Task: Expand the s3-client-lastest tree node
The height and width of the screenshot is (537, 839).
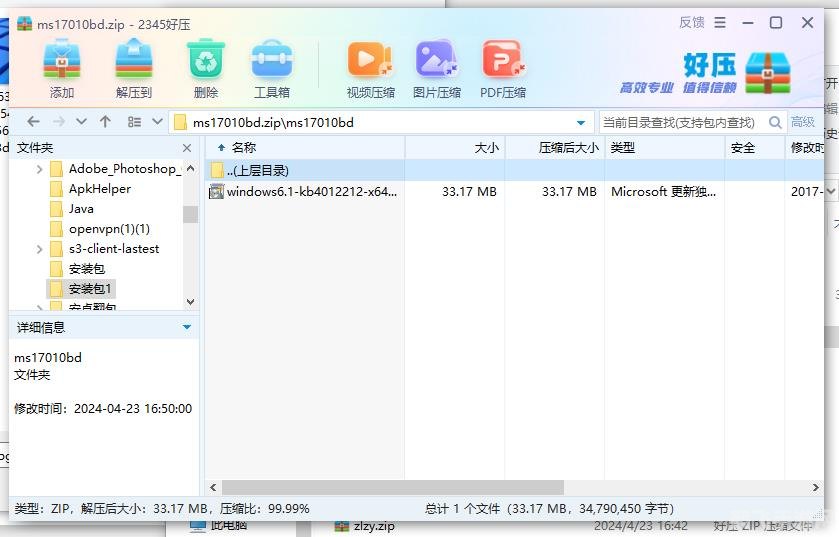Action: click(x=39, y=249)
